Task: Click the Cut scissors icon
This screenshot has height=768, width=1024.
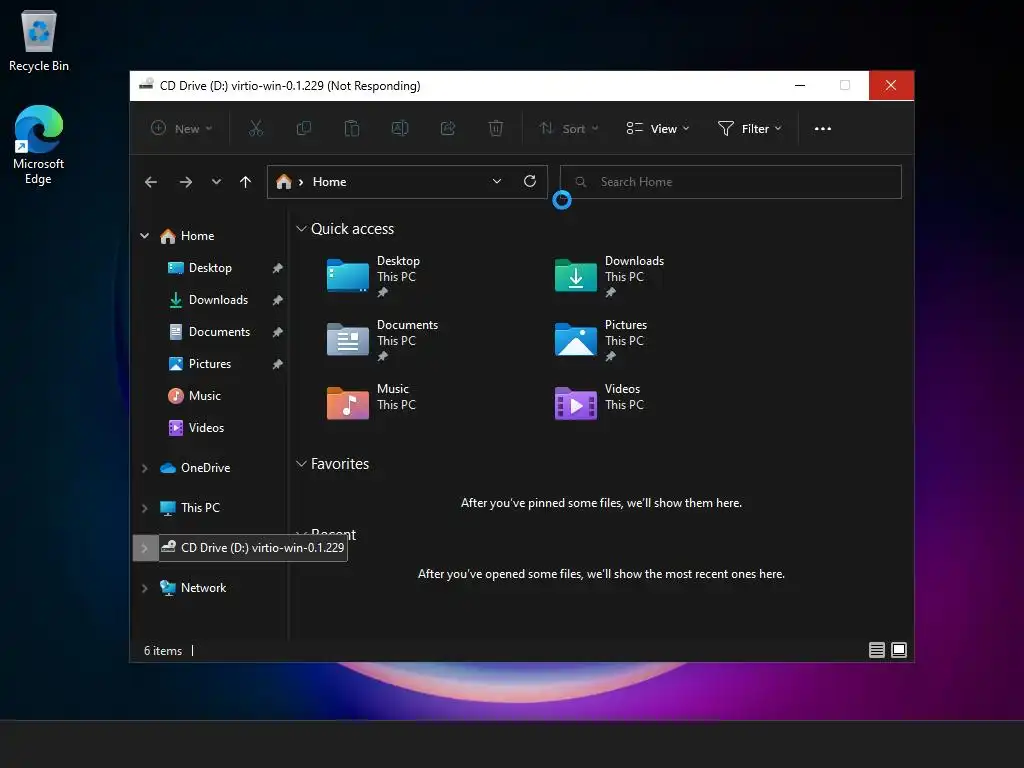Action: [x=256, y=129]
